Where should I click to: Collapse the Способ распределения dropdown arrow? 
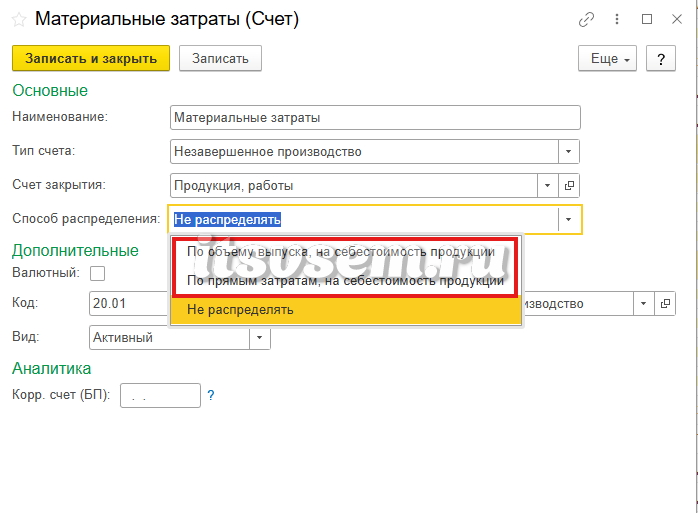coord(568,220)
